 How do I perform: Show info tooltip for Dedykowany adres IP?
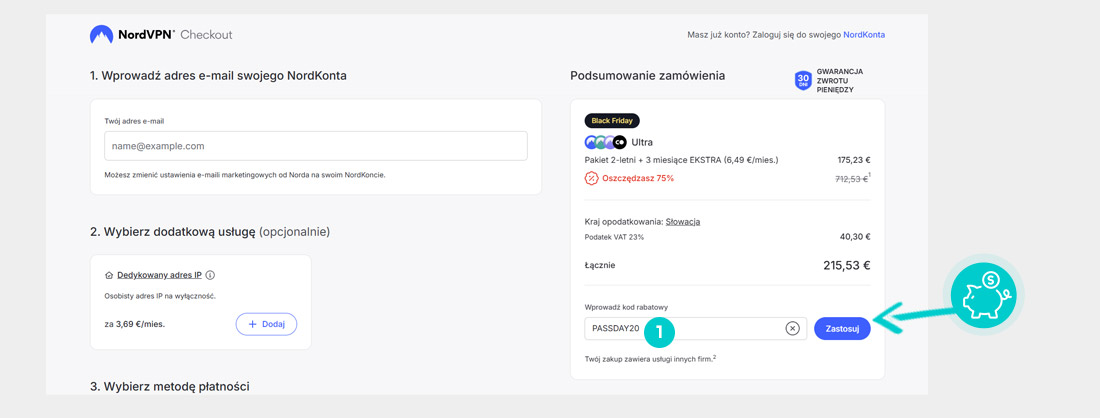coord(210,275)
